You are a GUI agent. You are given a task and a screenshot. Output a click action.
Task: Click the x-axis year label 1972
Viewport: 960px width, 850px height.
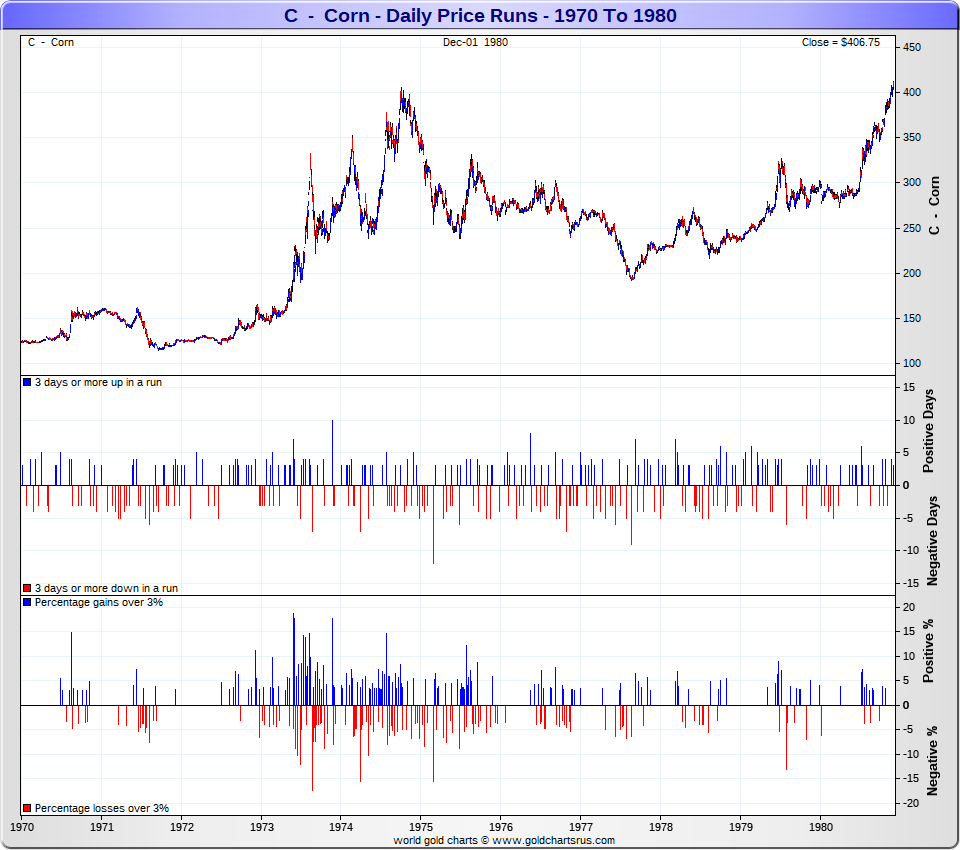(x=181, y=827)
